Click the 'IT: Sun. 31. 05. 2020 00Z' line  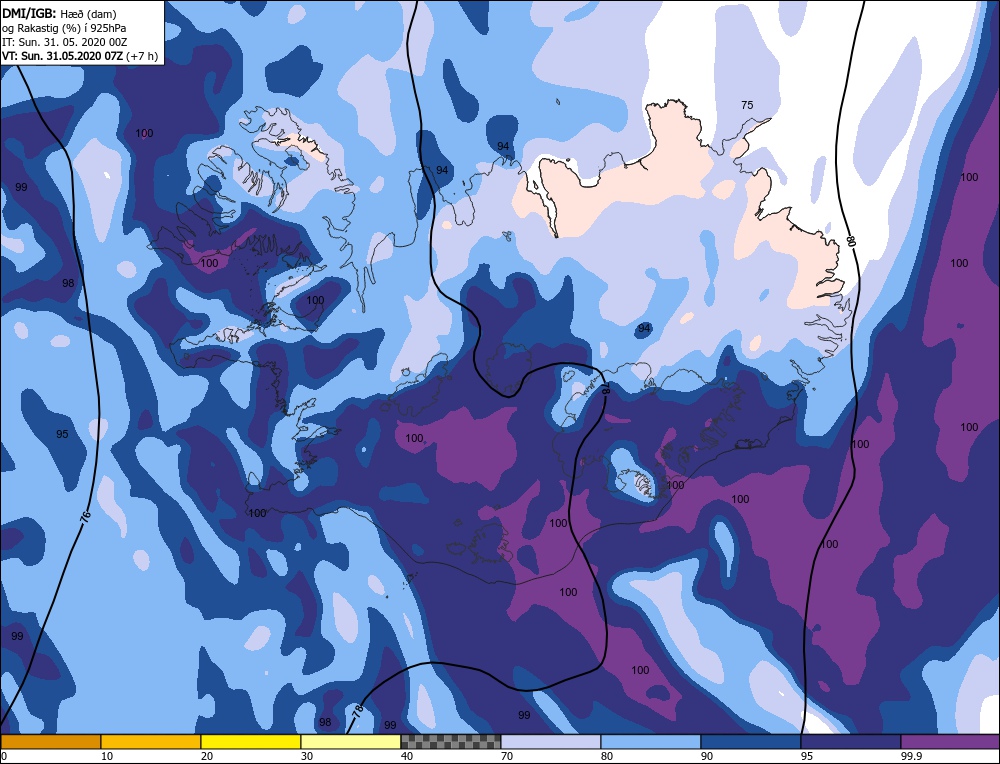(64, 42)
